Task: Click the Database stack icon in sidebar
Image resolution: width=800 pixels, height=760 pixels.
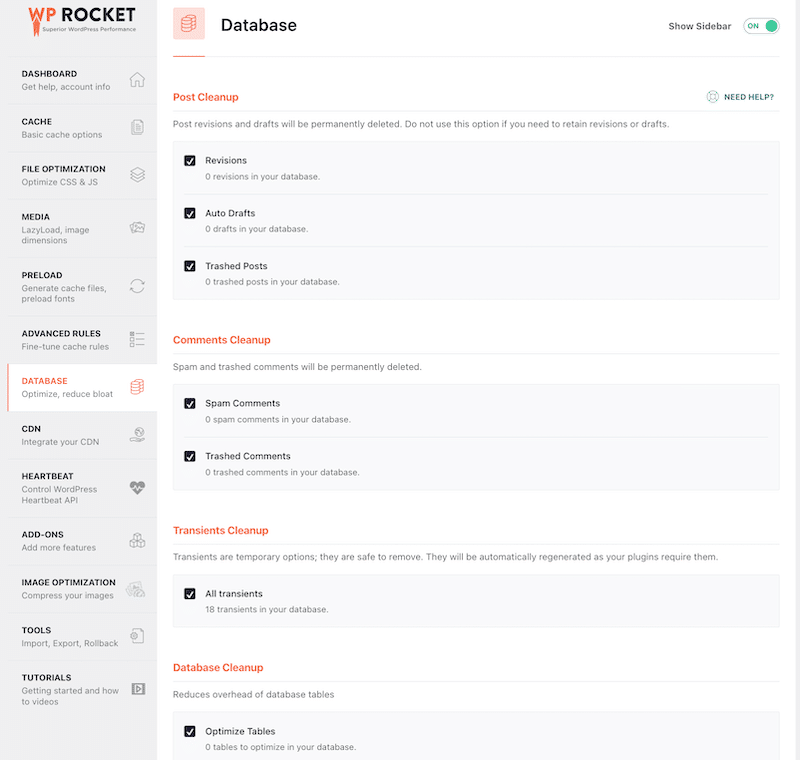Action: point(137,387)
